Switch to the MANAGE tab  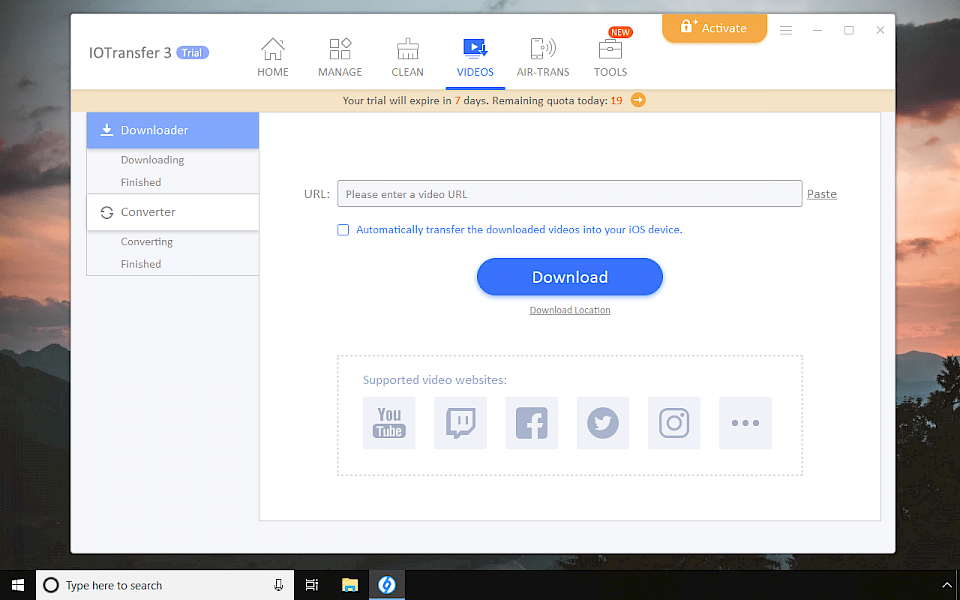340,58
